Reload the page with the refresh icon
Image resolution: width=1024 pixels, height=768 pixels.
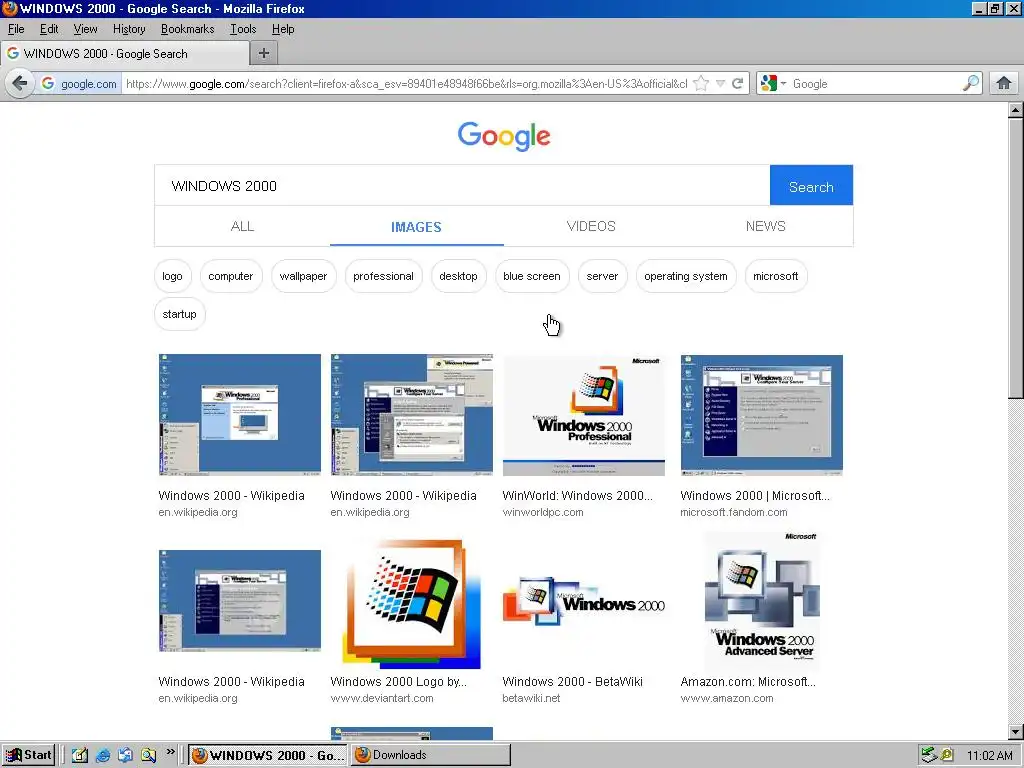[x=738, y=84]
